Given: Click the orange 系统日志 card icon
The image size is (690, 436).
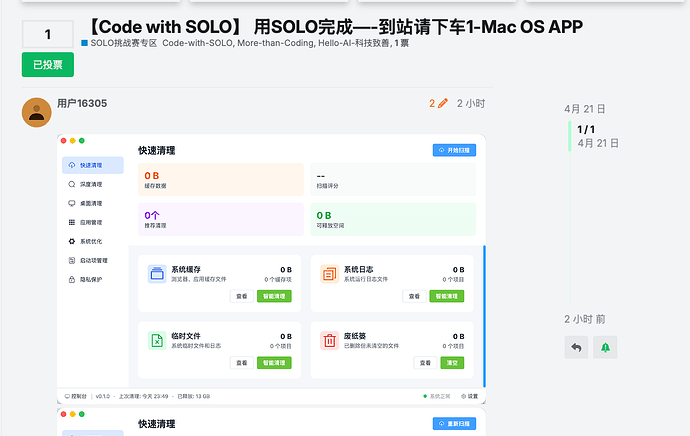Looking at the screenshot, I should [x=329, y=274].
